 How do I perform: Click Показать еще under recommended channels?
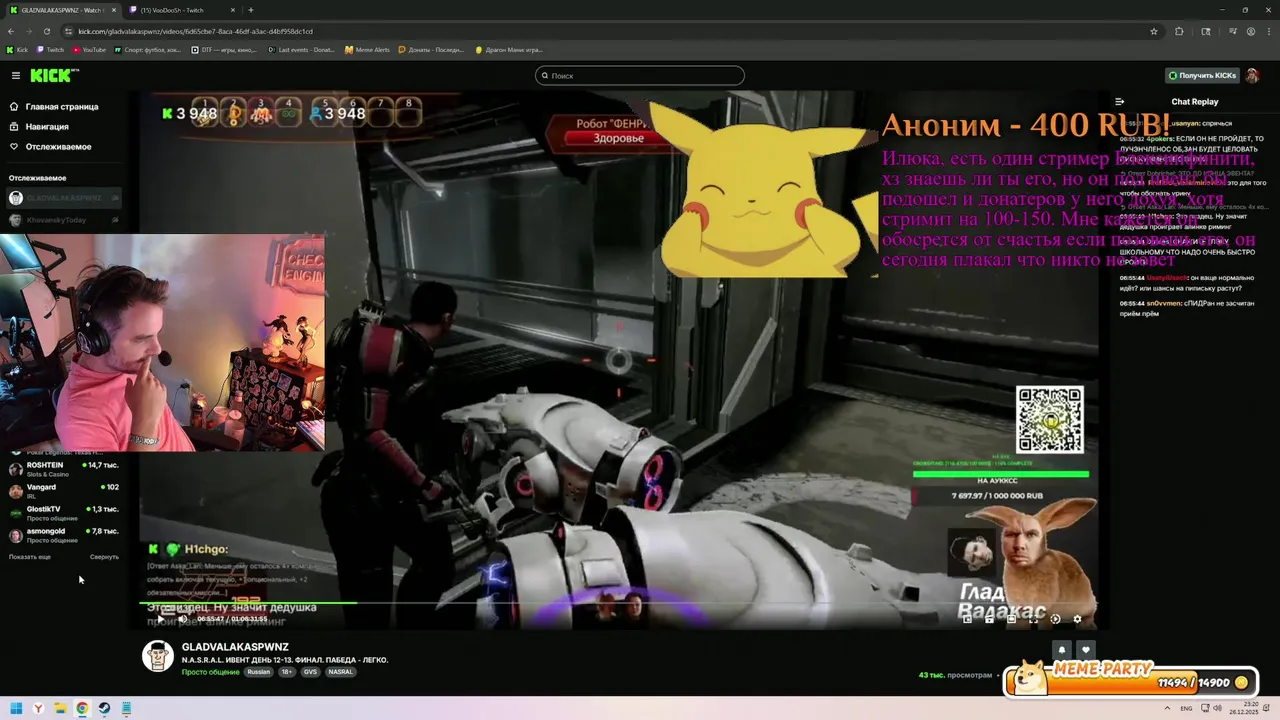[x=30, y=557]
